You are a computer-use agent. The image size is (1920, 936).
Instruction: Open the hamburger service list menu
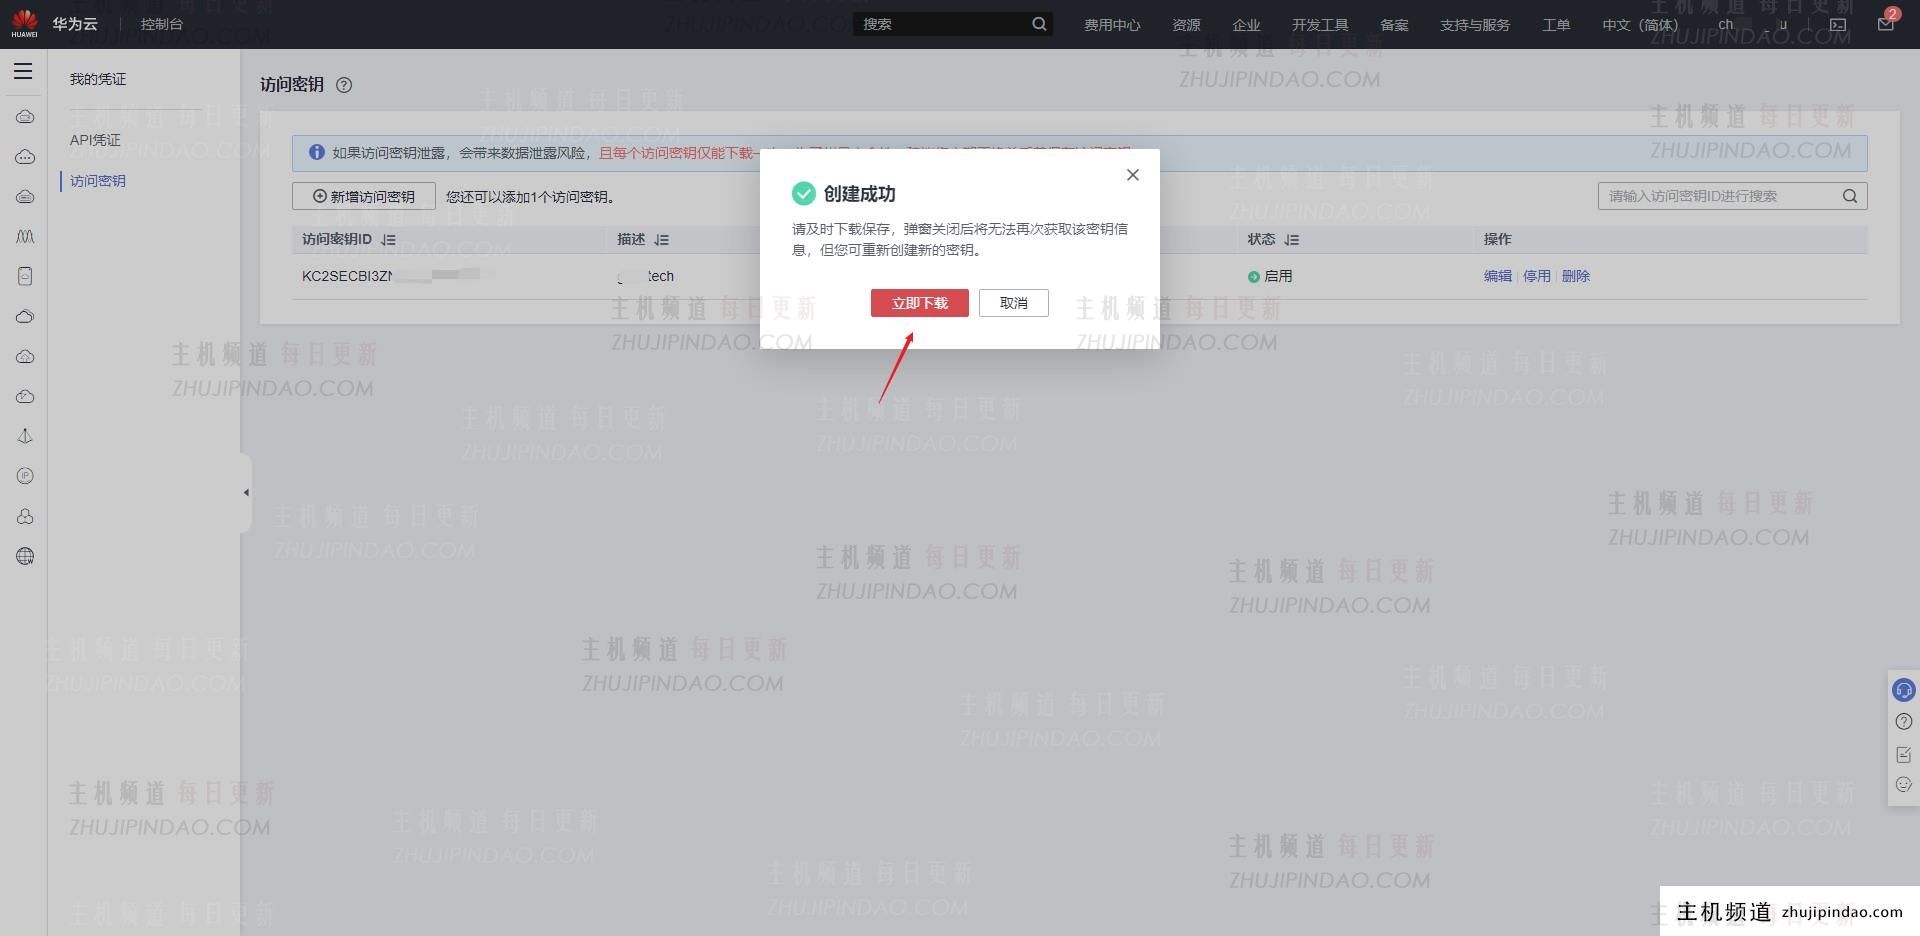pos(23,72)
